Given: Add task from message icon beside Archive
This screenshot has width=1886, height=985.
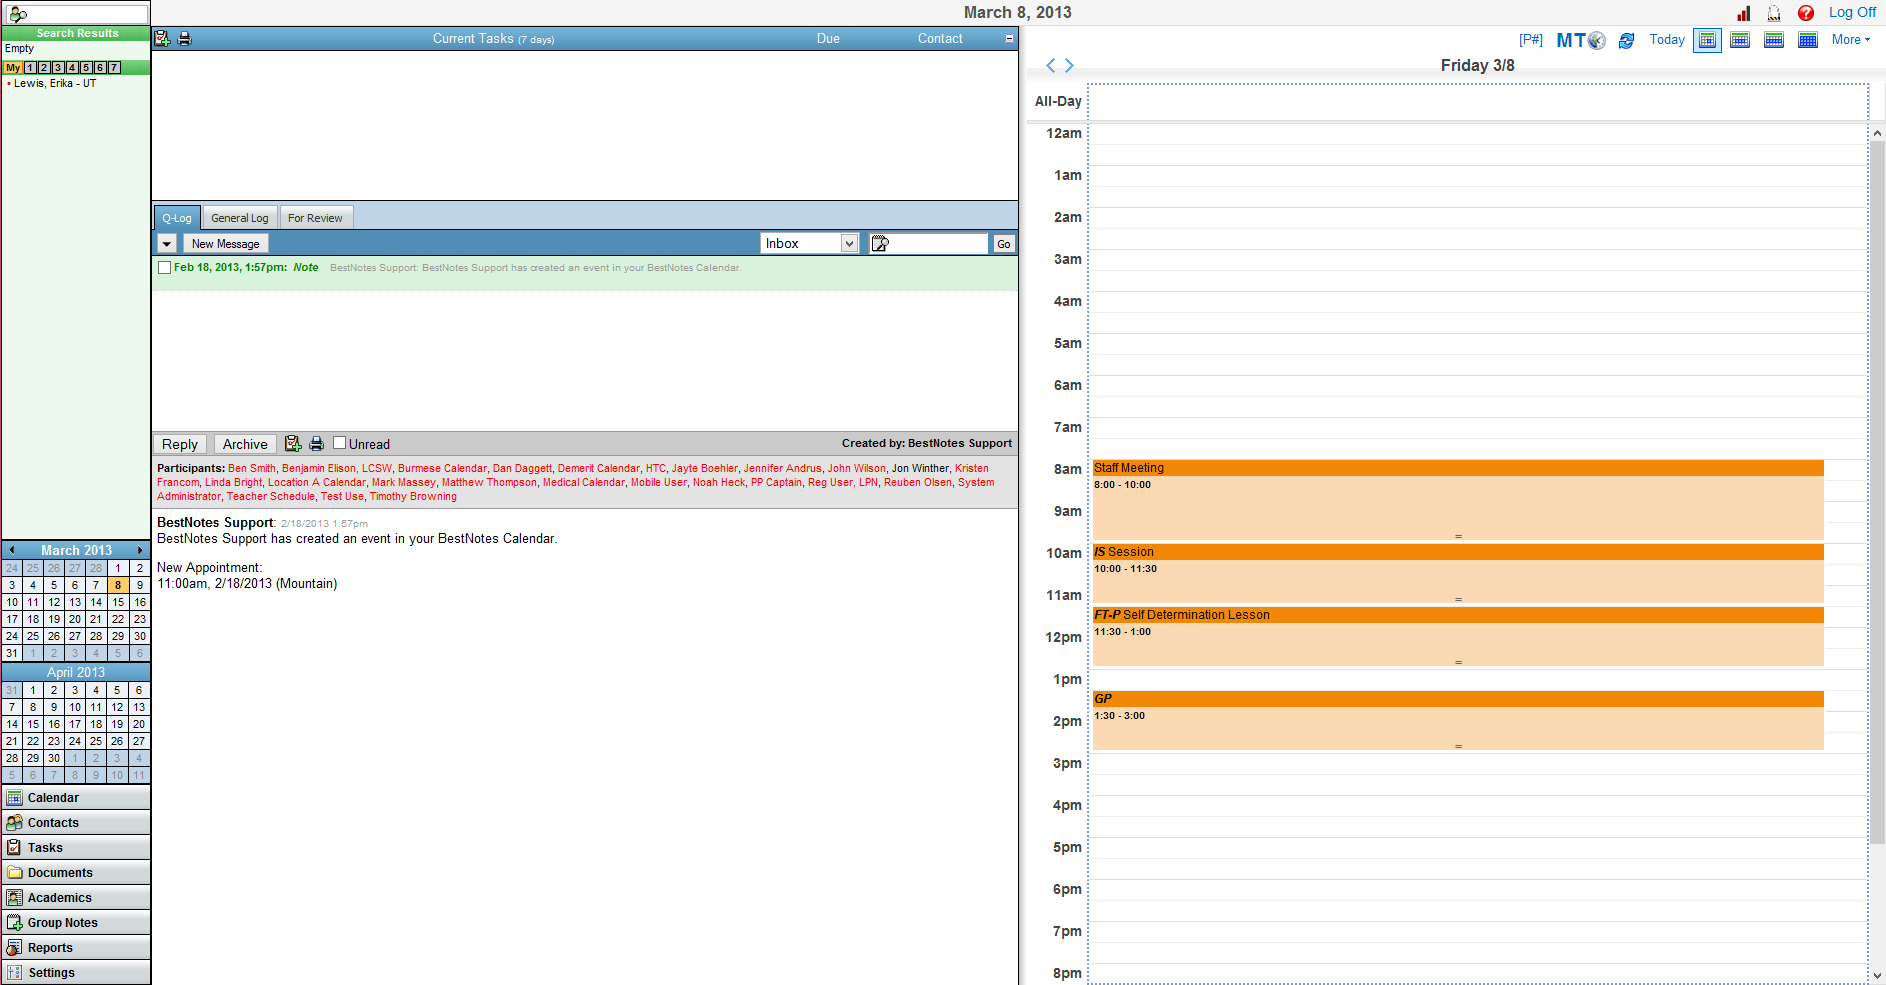Looking at the screenshot, I should [x=293, y=443].
